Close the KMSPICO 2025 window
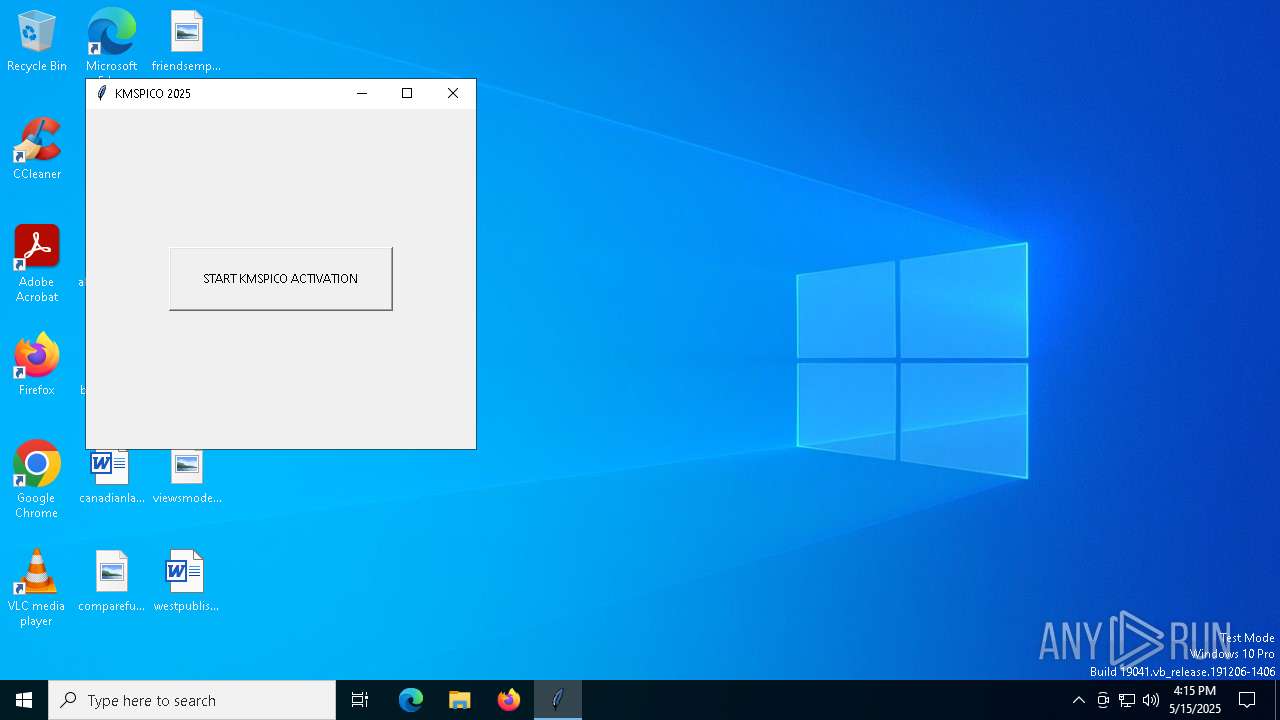Screen dimensions: 1280x720 click(x=453, y=93)
